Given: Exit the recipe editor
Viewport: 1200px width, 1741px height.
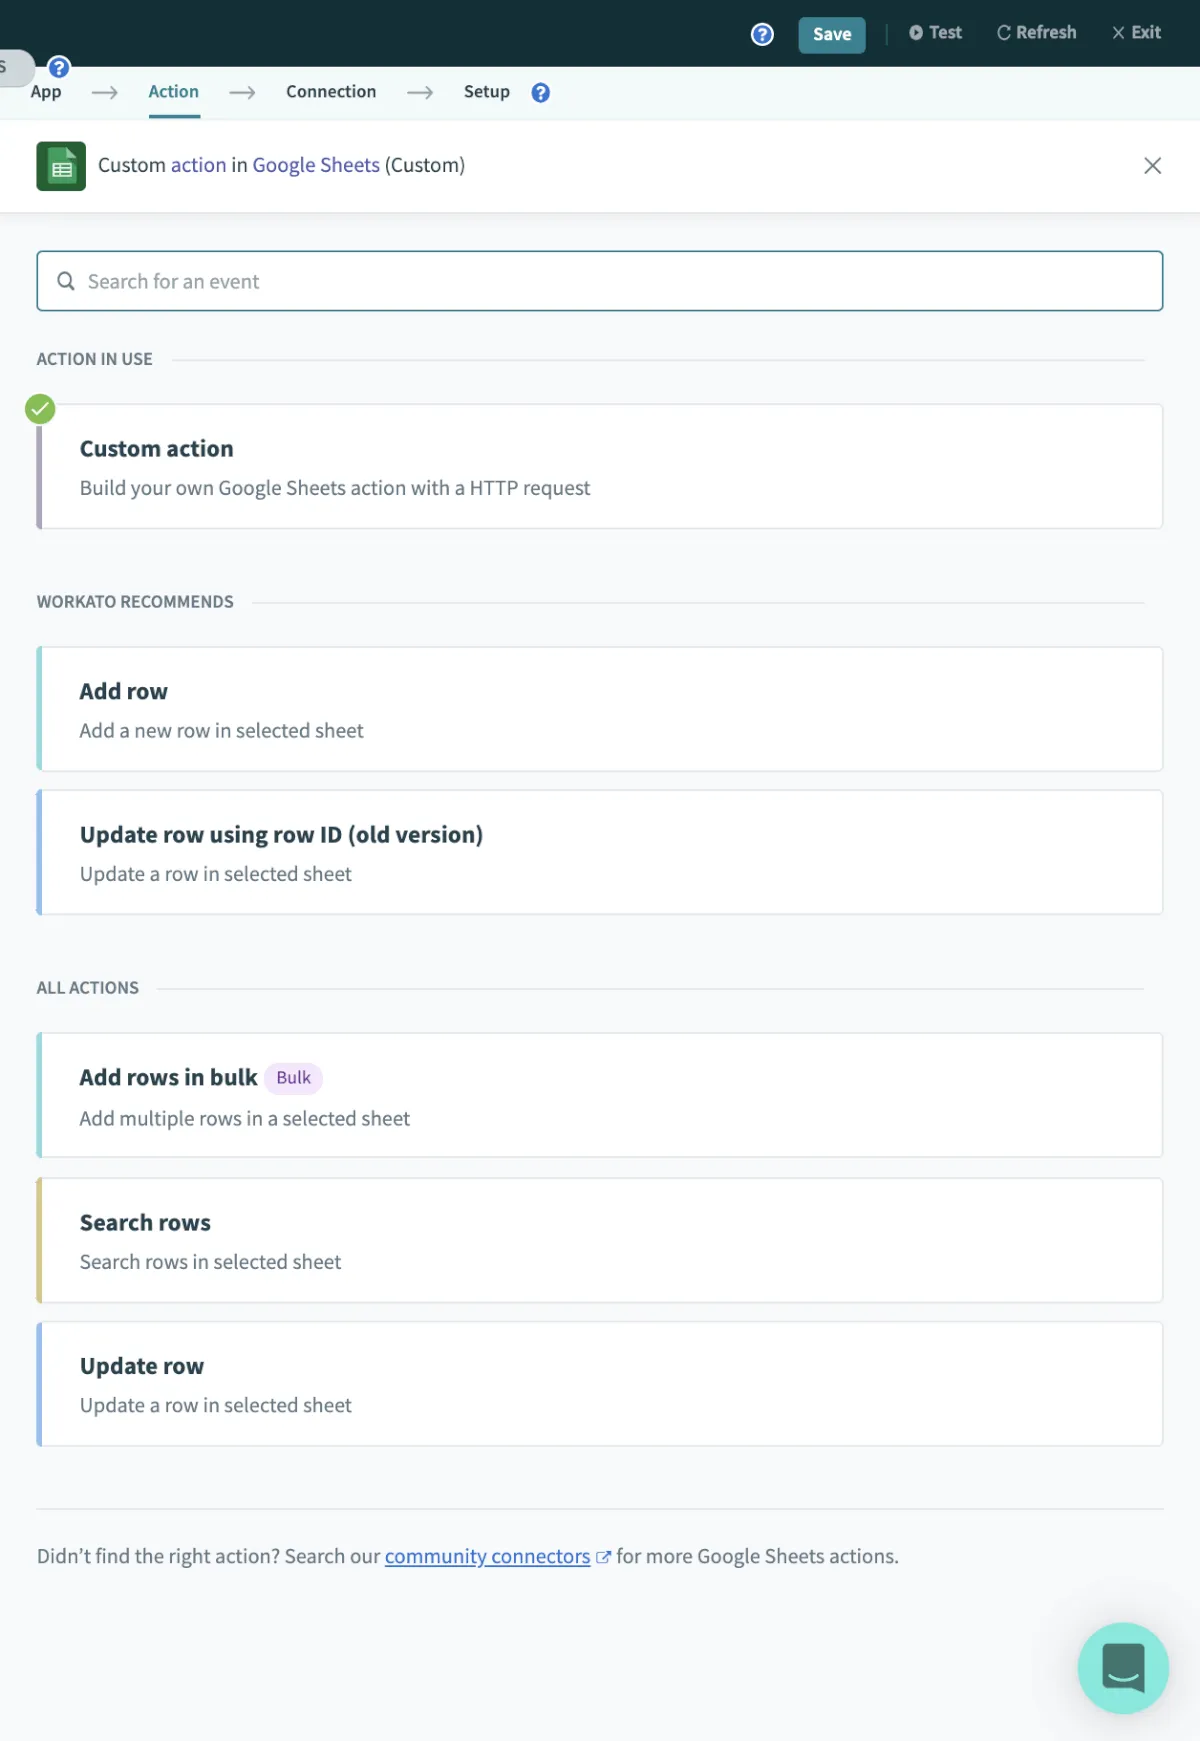Looking at the screenshot, I should (x=1136, y=33).
